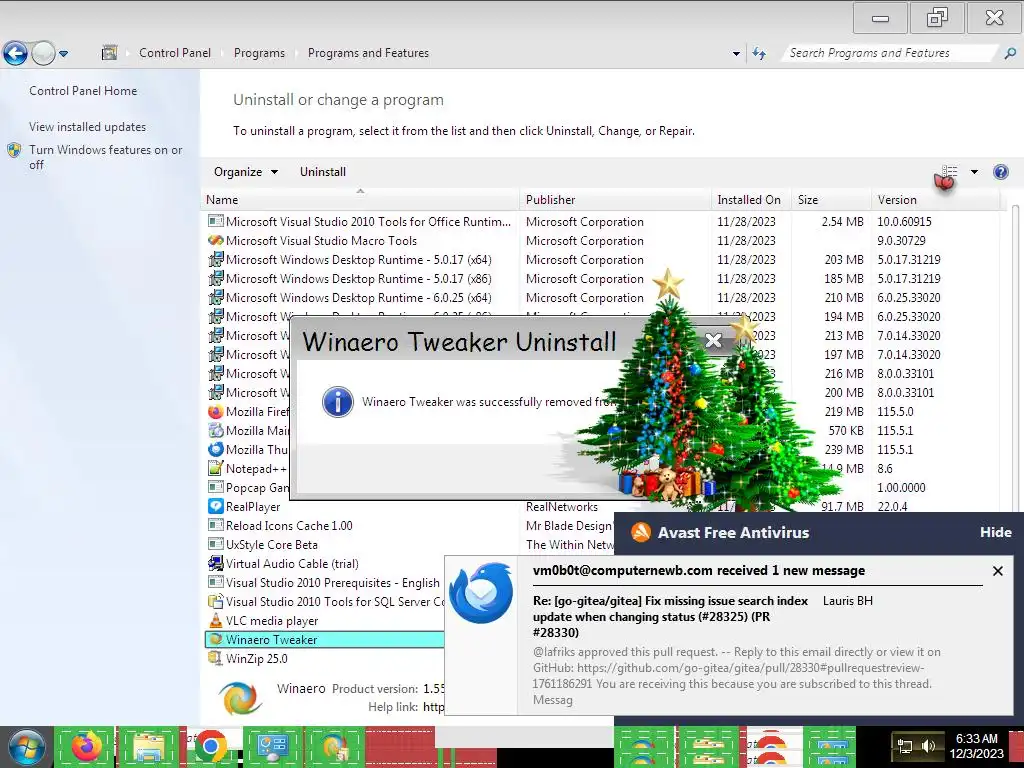Open Firefox from the taskbar

click(87, 747)
